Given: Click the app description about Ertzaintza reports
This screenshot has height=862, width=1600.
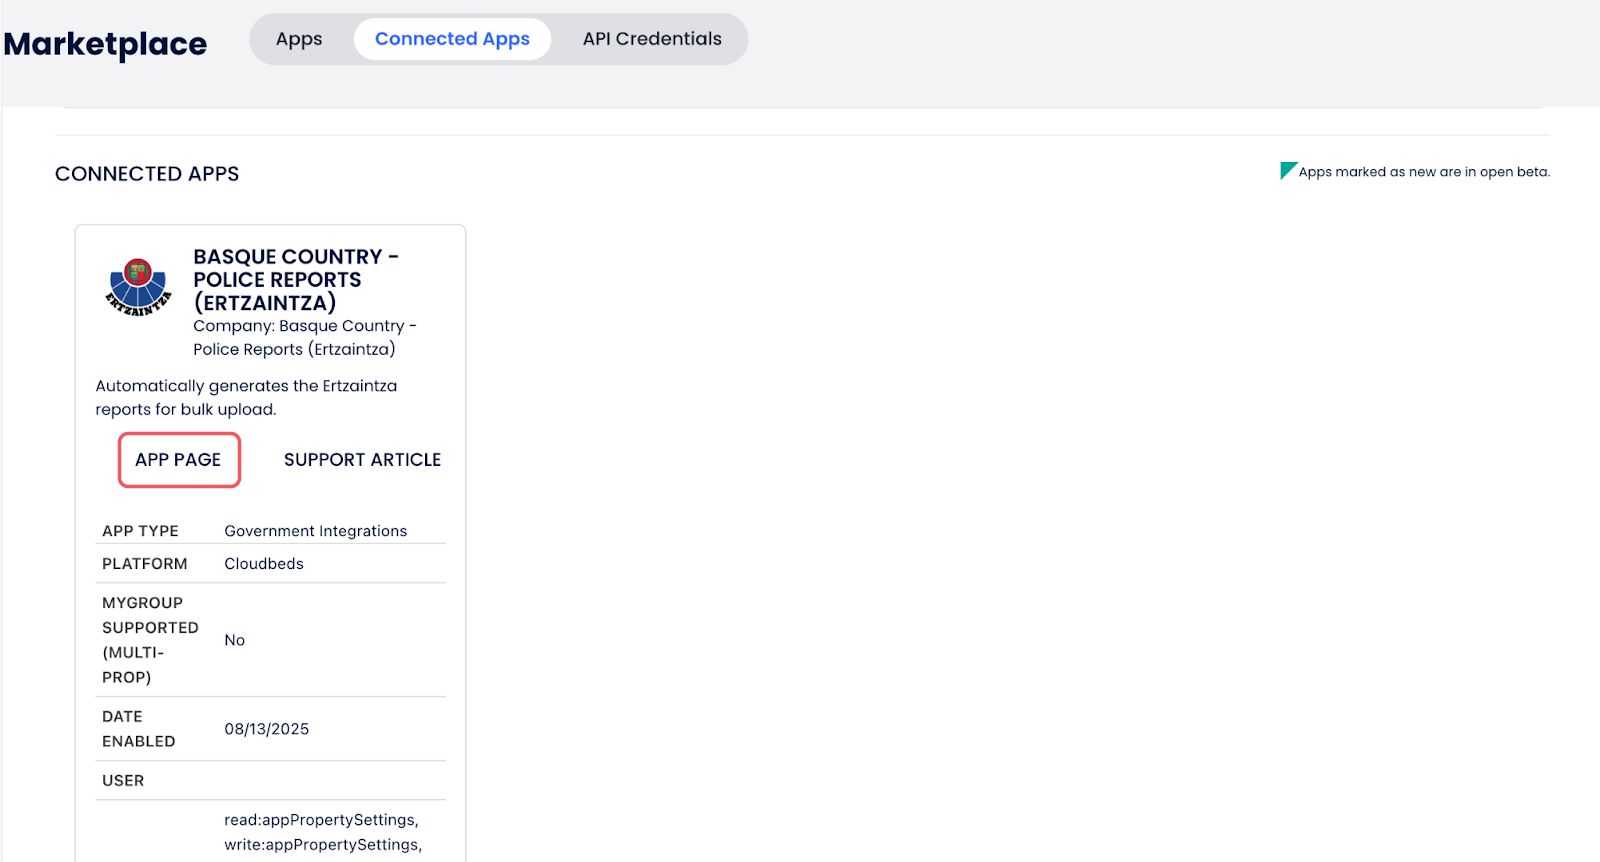Looking at the screenshot, I should [246, 397].
